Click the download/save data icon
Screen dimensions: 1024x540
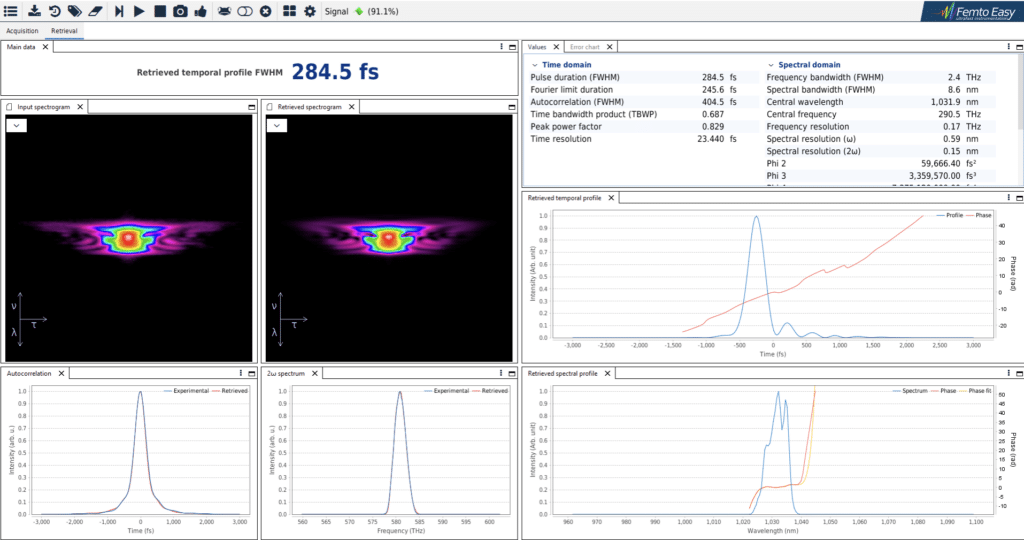[34, 11]
